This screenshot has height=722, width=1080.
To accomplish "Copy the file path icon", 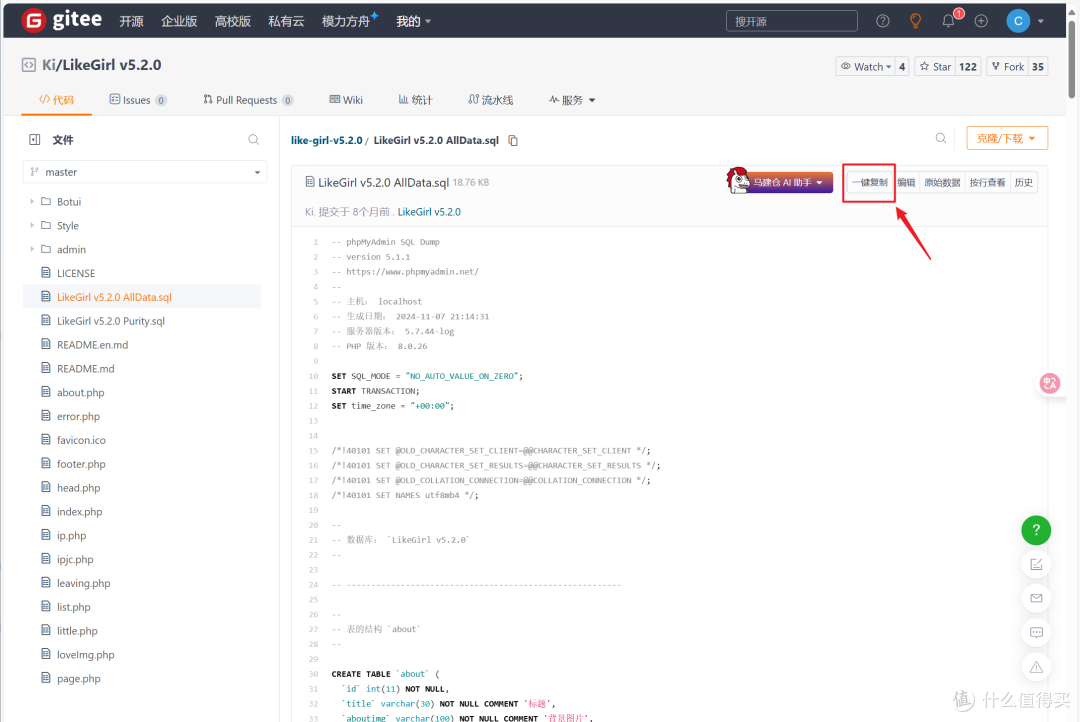I will [513, 141].
